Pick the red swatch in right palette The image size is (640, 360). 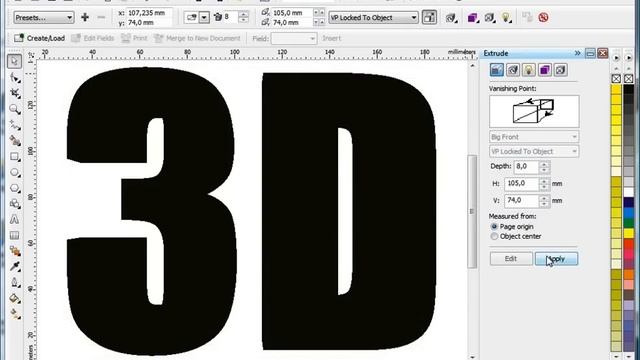click(x=629, y=244)
